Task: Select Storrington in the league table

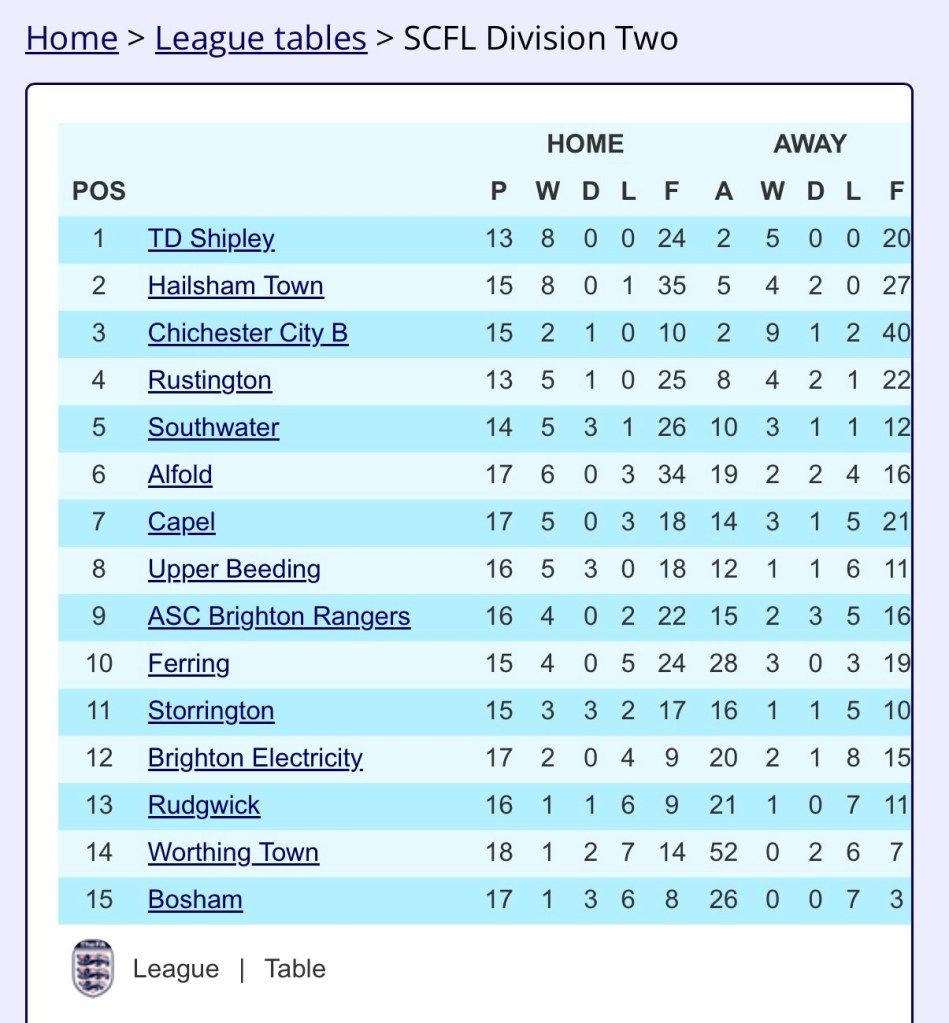Action: (211, 711)
